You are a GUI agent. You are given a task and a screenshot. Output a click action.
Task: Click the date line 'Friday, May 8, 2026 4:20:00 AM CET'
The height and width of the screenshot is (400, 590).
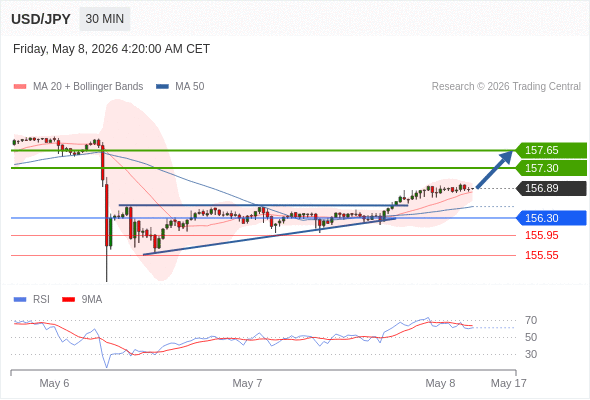(111, 49)
